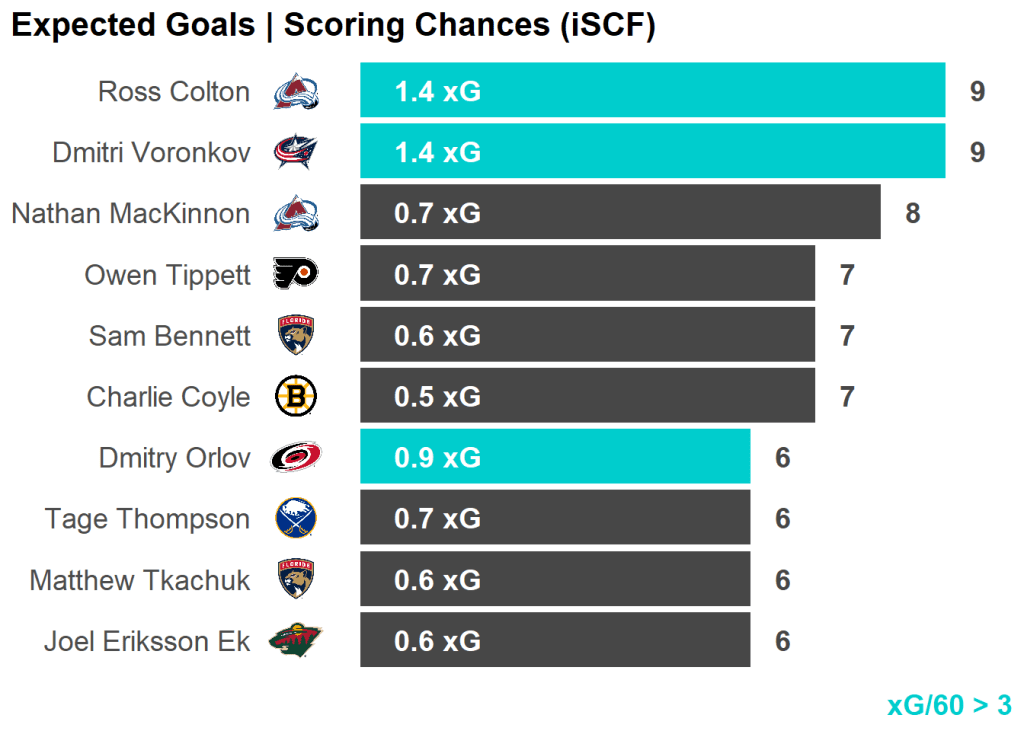This screenshot has height=731, width=1024.
Task: Click the Avalanche logo beside Ross Colton
Action: tap(296, 92)
